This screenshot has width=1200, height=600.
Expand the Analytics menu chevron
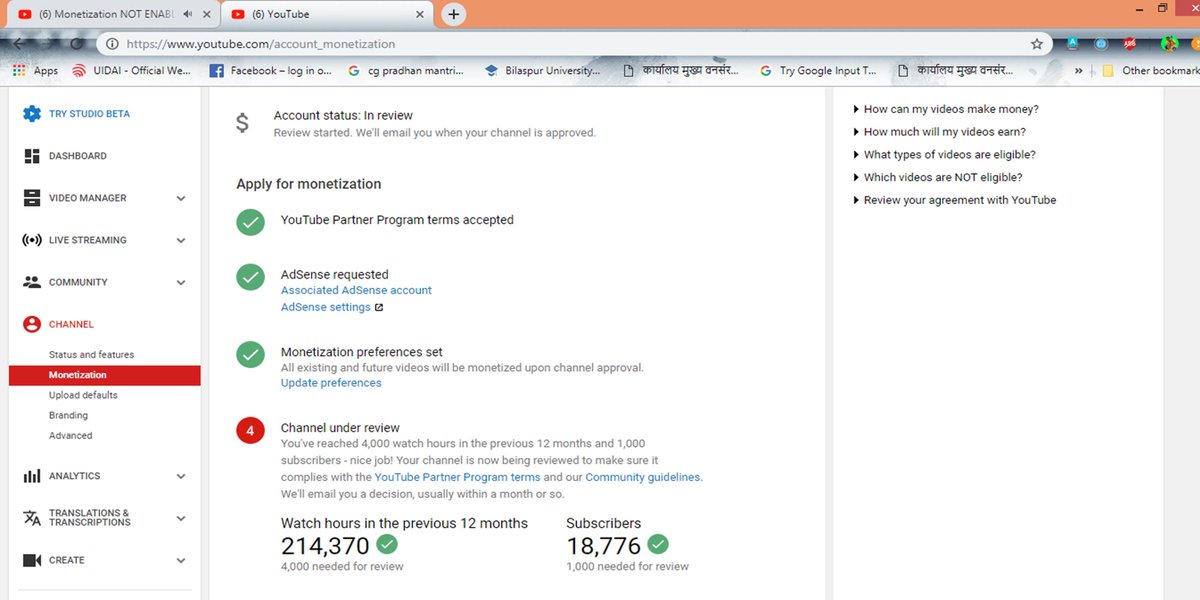pos(181,476)
